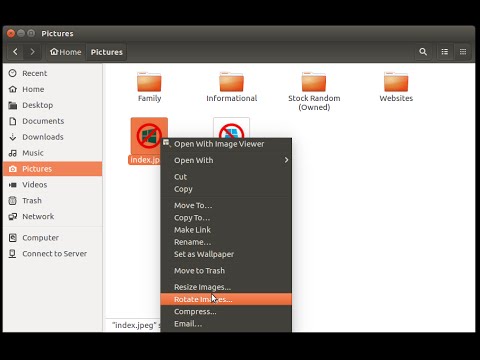Viewport: 480px width, 360px height.
Task: Choose Rename… from the context menu
Action: (226, 242)
